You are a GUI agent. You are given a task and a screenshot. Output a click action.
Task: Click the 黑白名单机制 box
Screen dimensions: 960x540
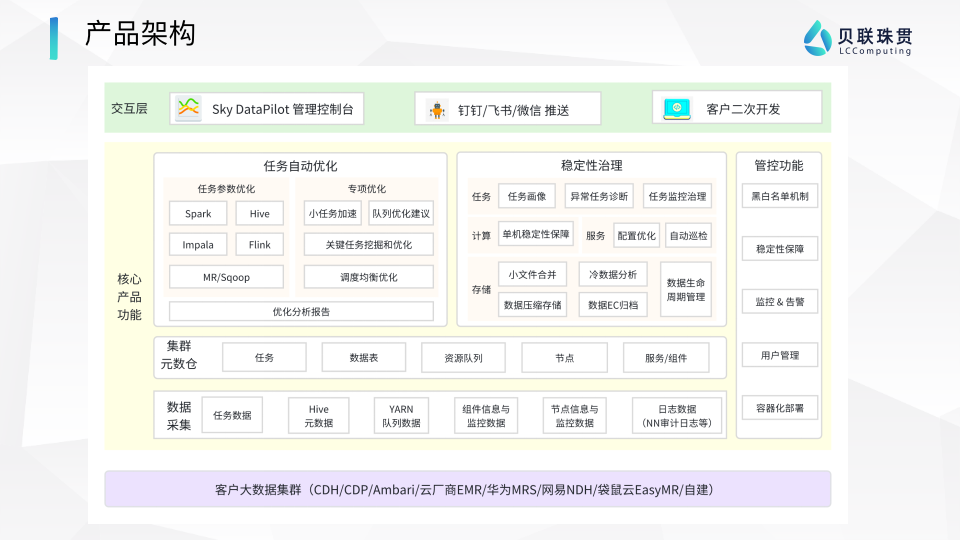tap(780, 196)
